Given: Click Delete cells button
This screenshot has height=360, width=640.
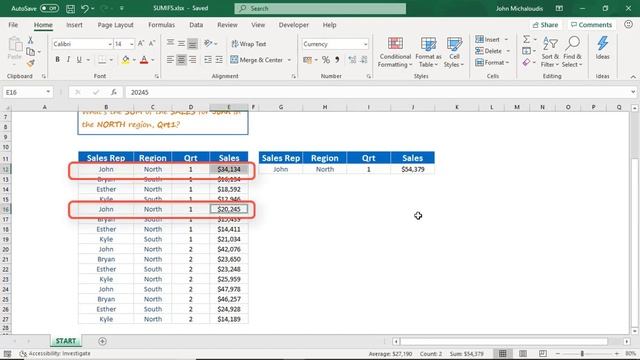Looking at the screenshot, I should (x=489, y=51).
